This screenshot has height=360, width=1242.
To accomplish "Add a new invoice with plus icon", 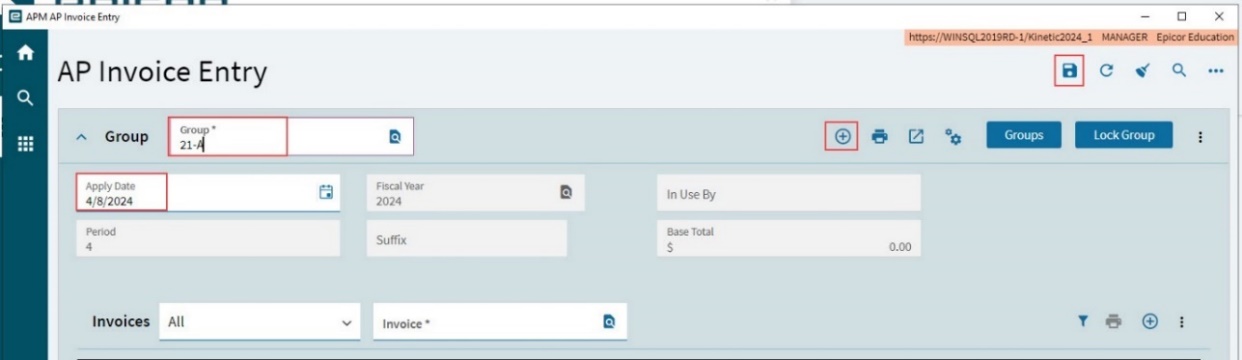I will [1150, 321].
